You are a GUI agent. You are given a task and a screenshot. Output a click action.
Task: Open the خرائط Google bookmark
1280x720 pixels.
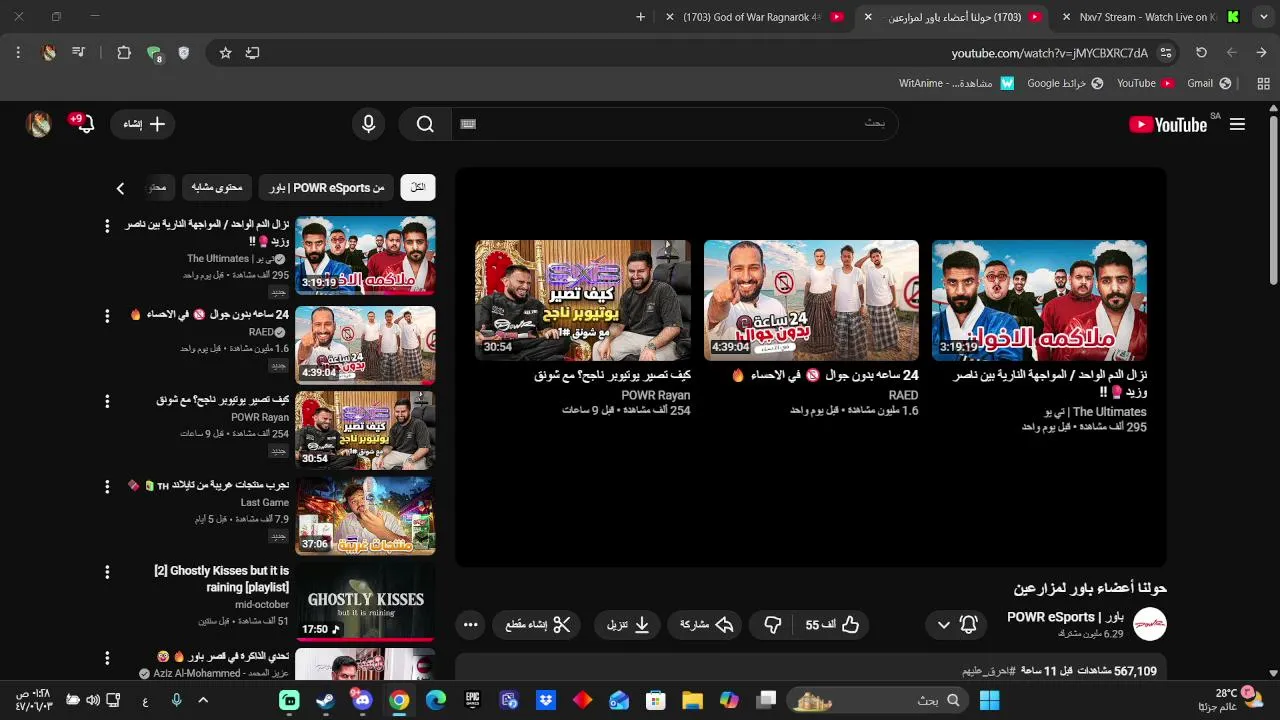click(x=1065, y=83)
